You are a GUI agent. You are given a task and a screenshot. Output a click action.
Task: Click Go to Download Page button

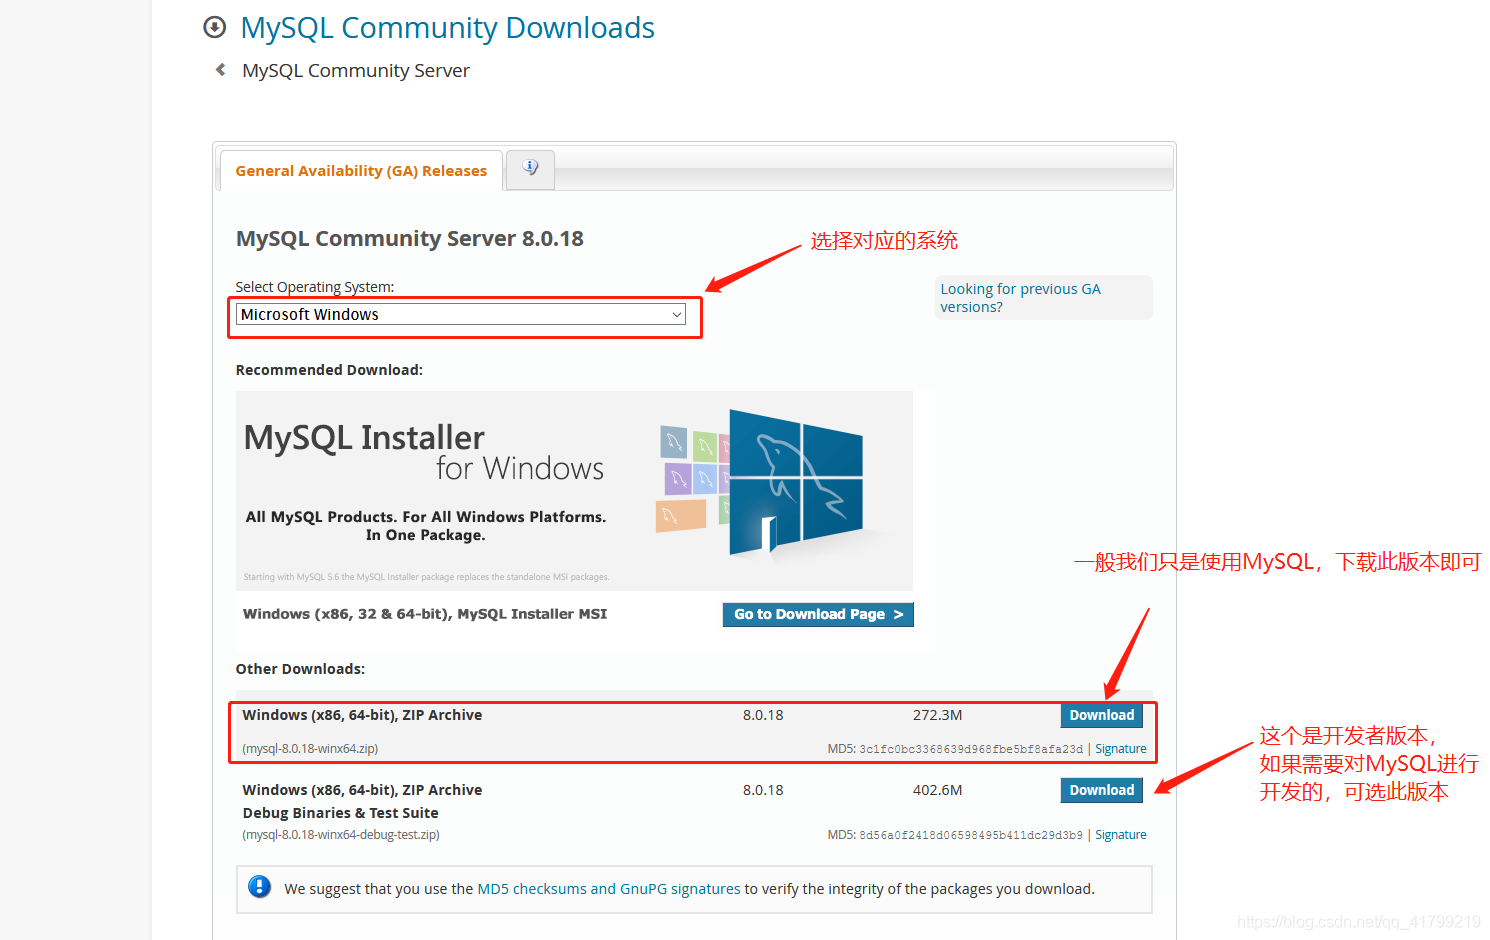pos(818,614)
